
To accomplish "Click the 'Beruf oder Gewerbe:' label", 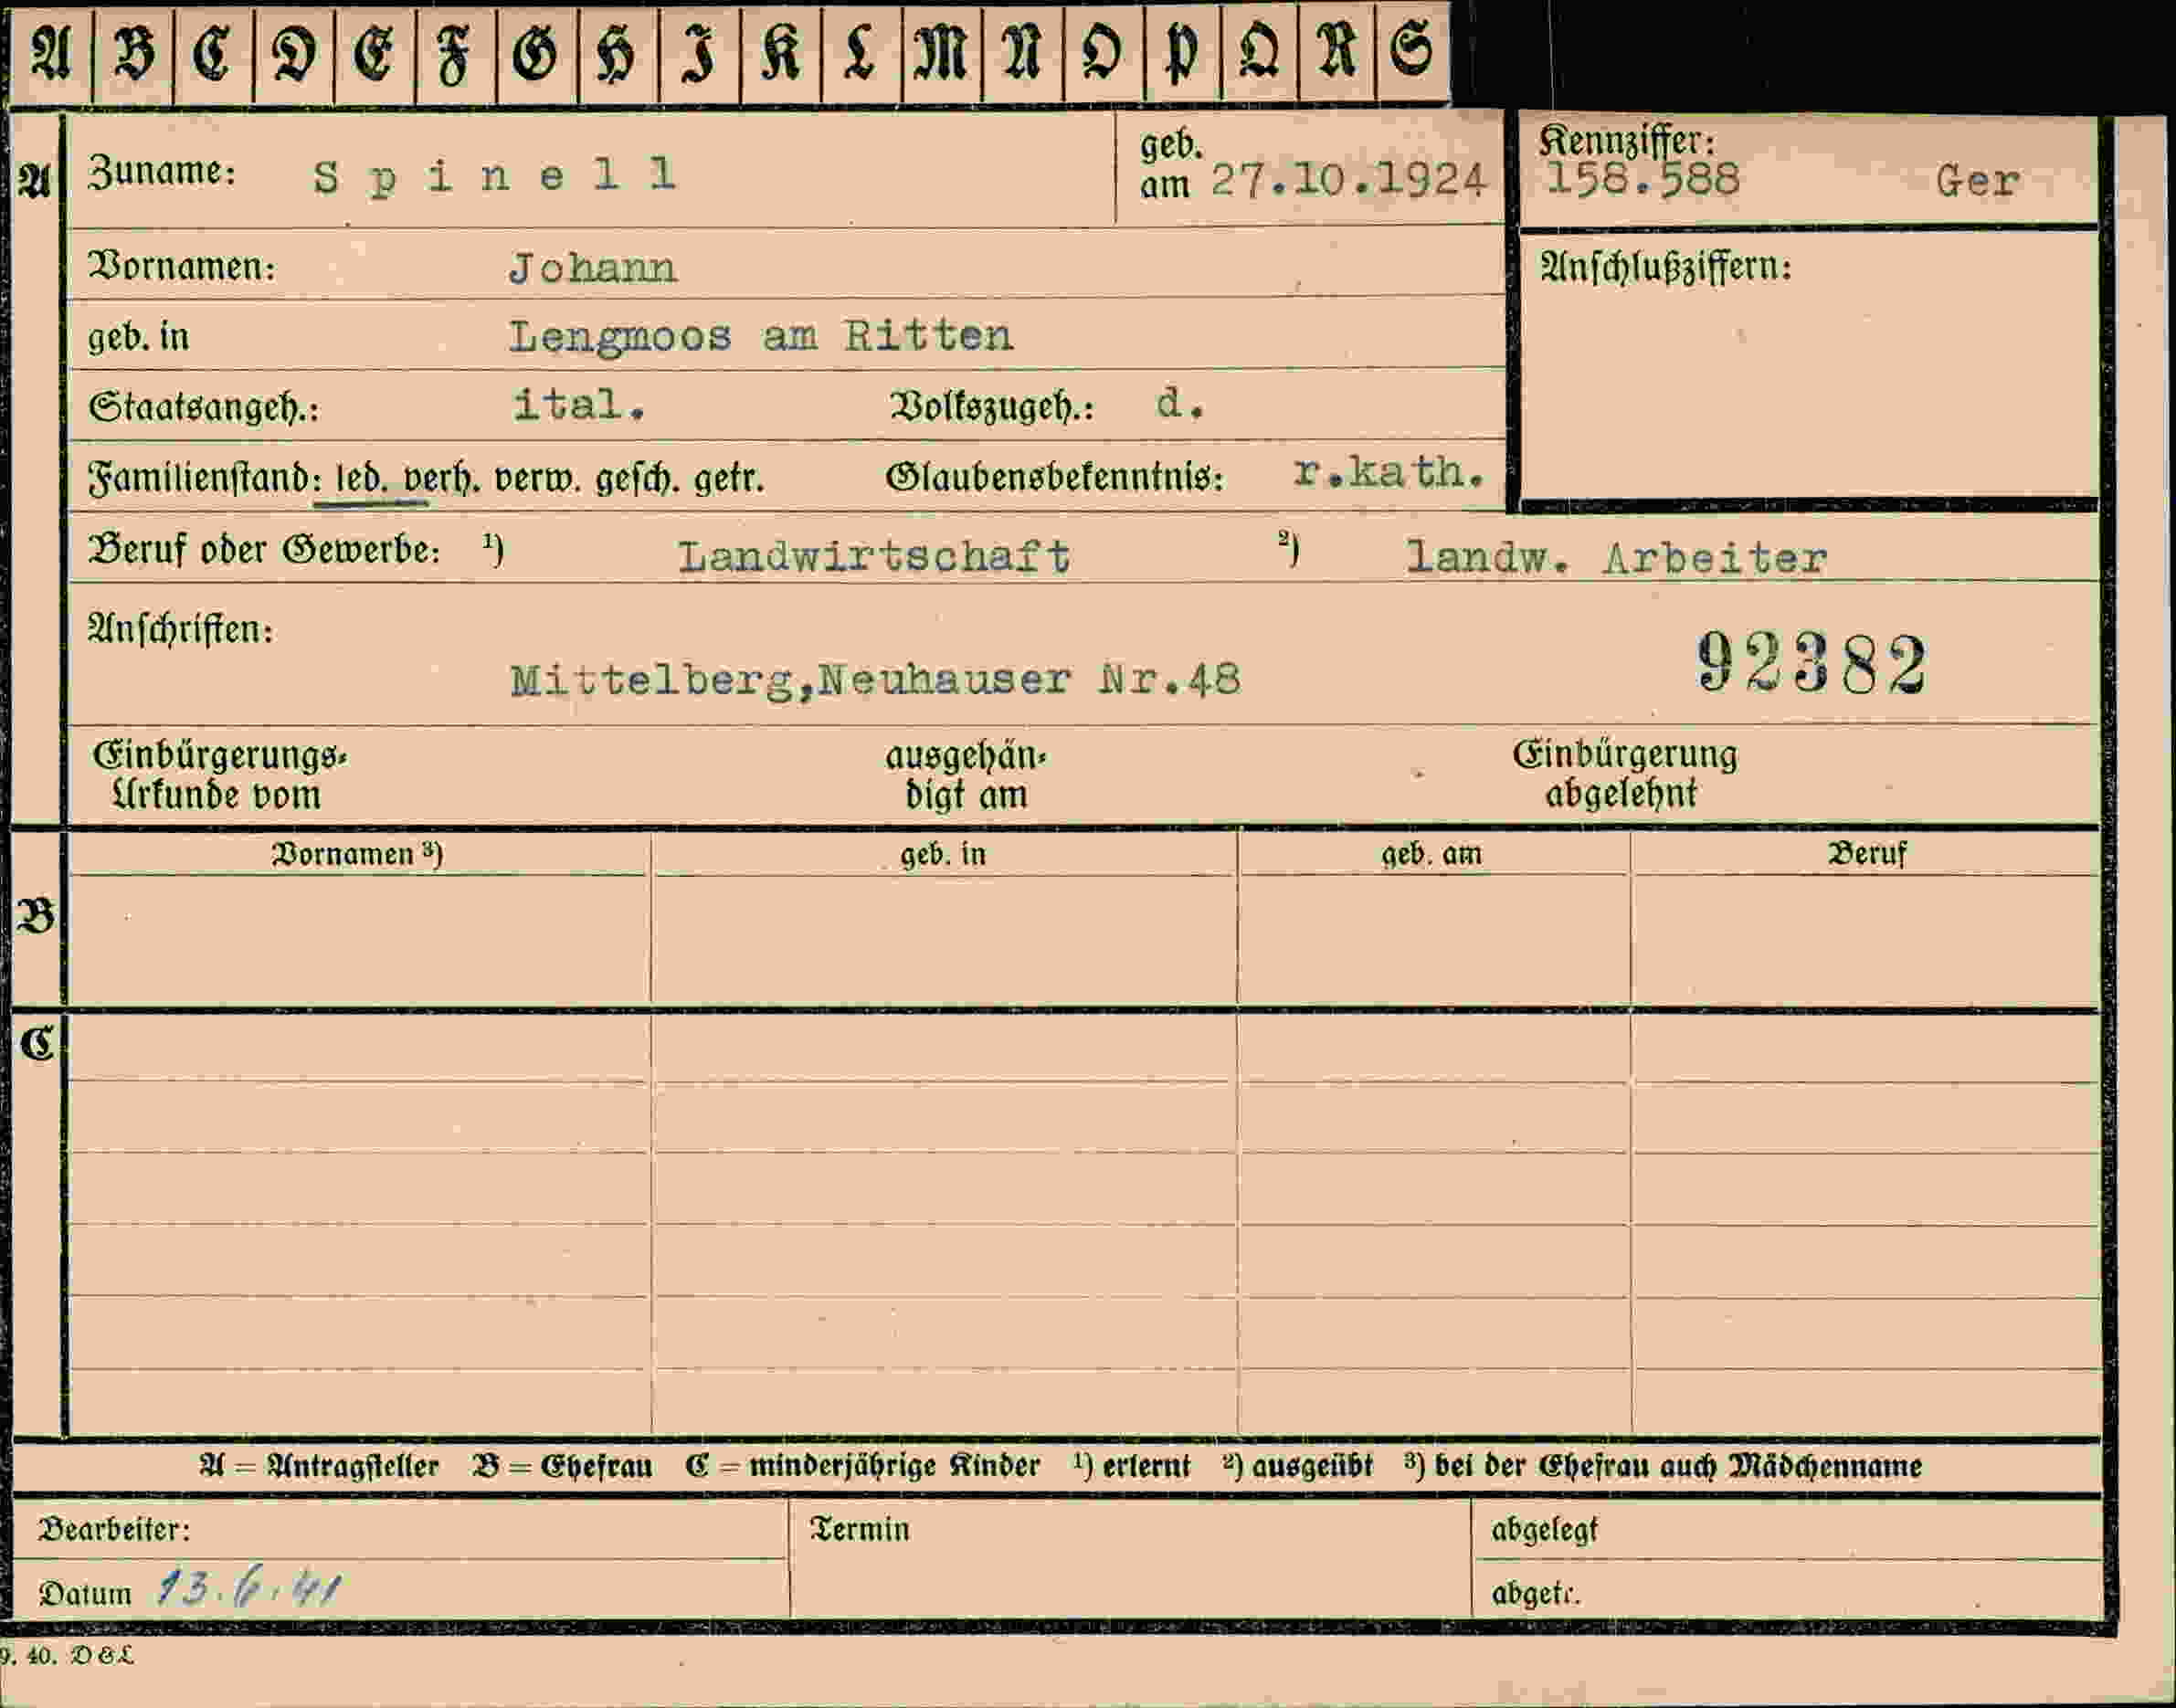I will tap(264, 550).
